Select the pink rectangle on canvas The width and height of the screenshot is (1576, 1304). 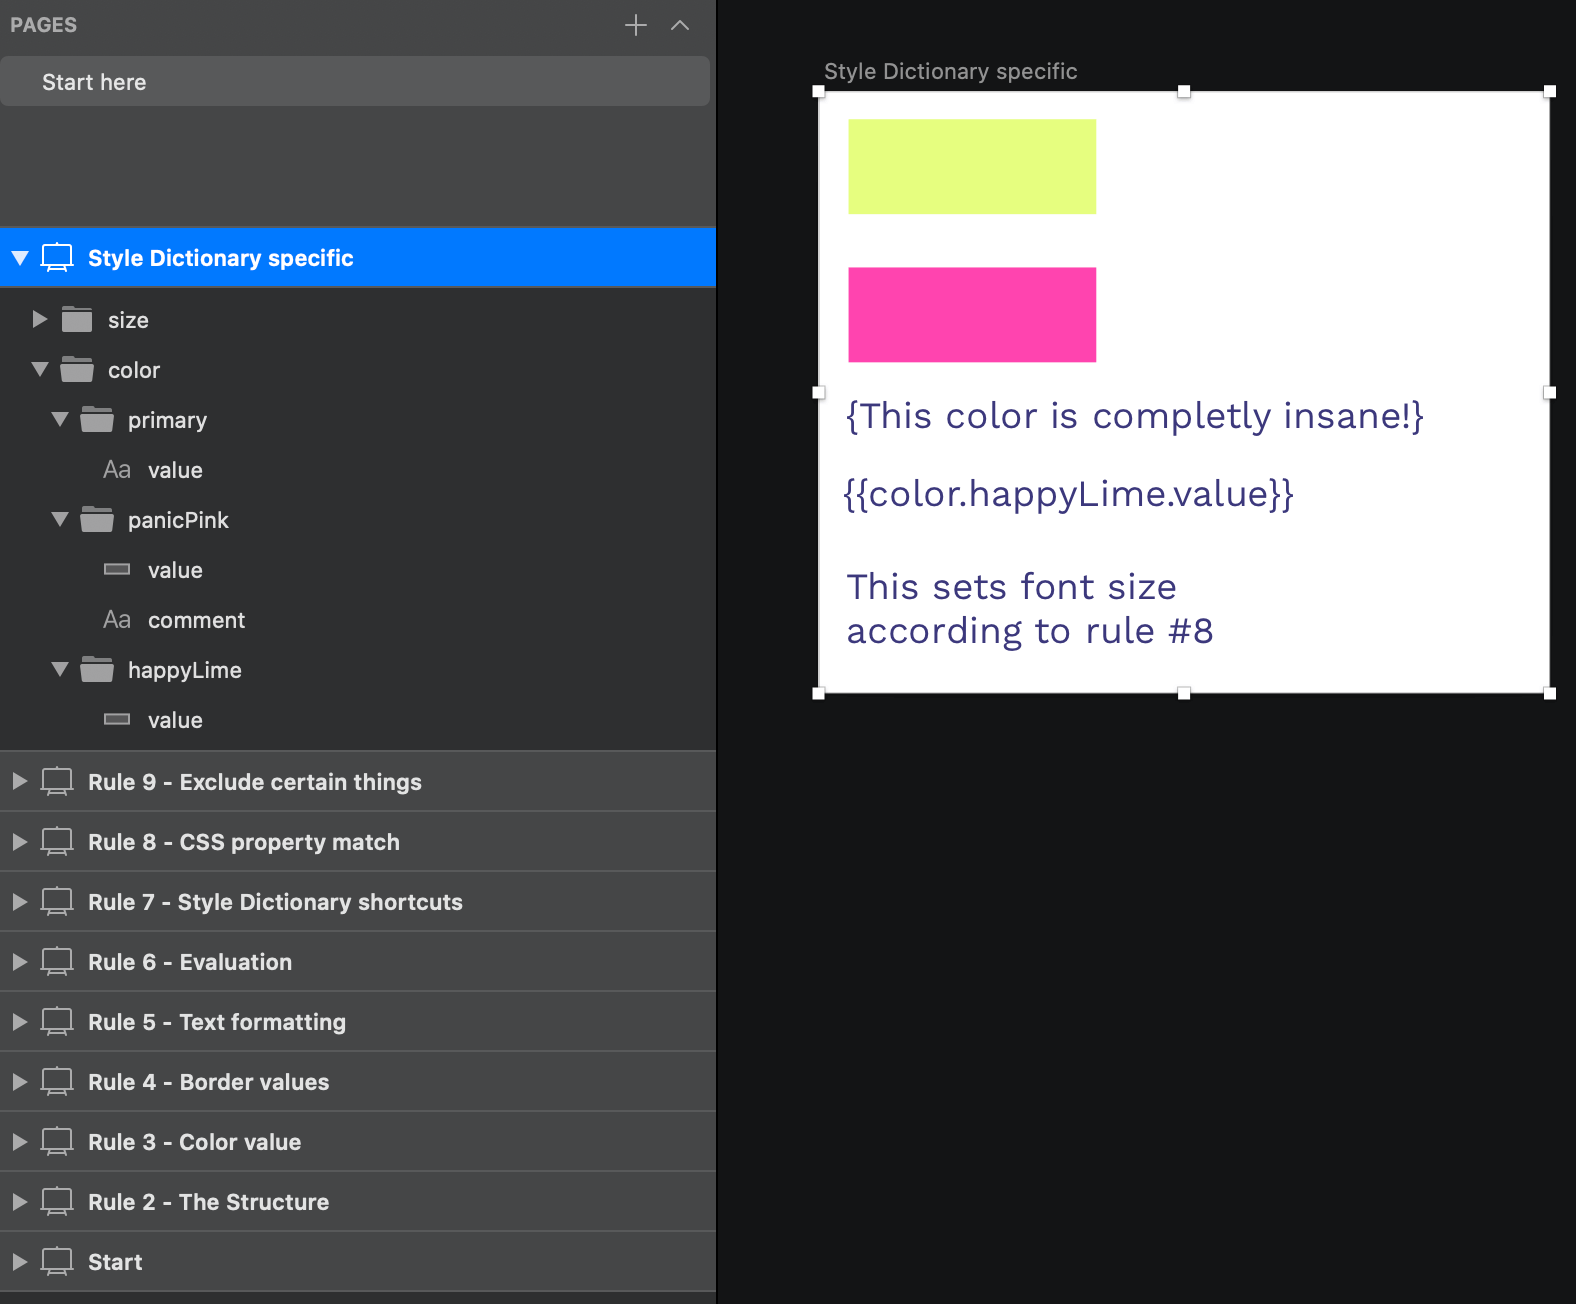click(972, 314)
